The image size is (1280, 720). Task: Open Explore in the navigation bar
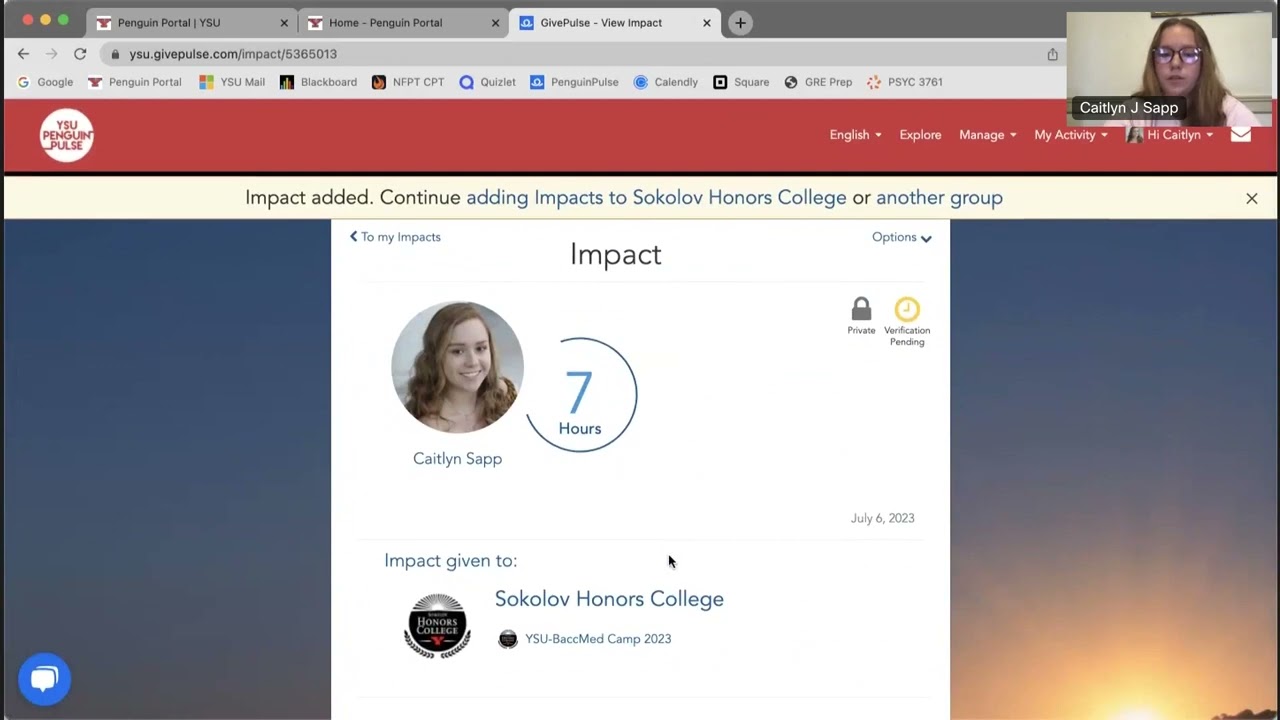click(920, 135)
